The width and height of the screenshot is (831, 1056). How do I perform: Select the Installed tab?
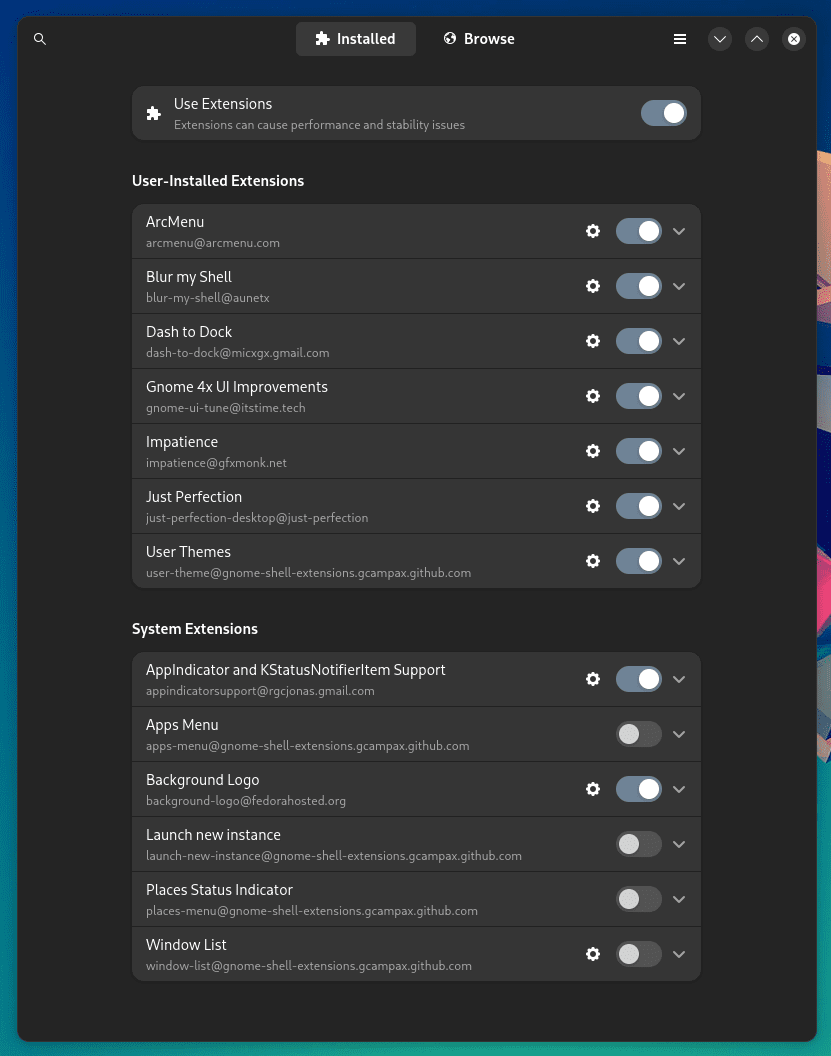click(x=355, y=39)
